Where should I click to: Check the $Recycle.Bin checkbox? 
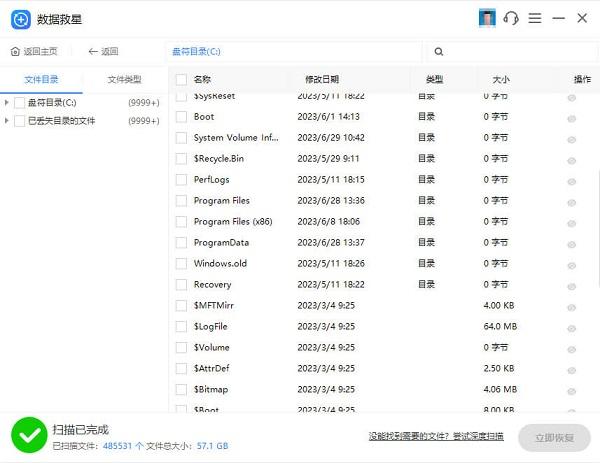point(181,159)
